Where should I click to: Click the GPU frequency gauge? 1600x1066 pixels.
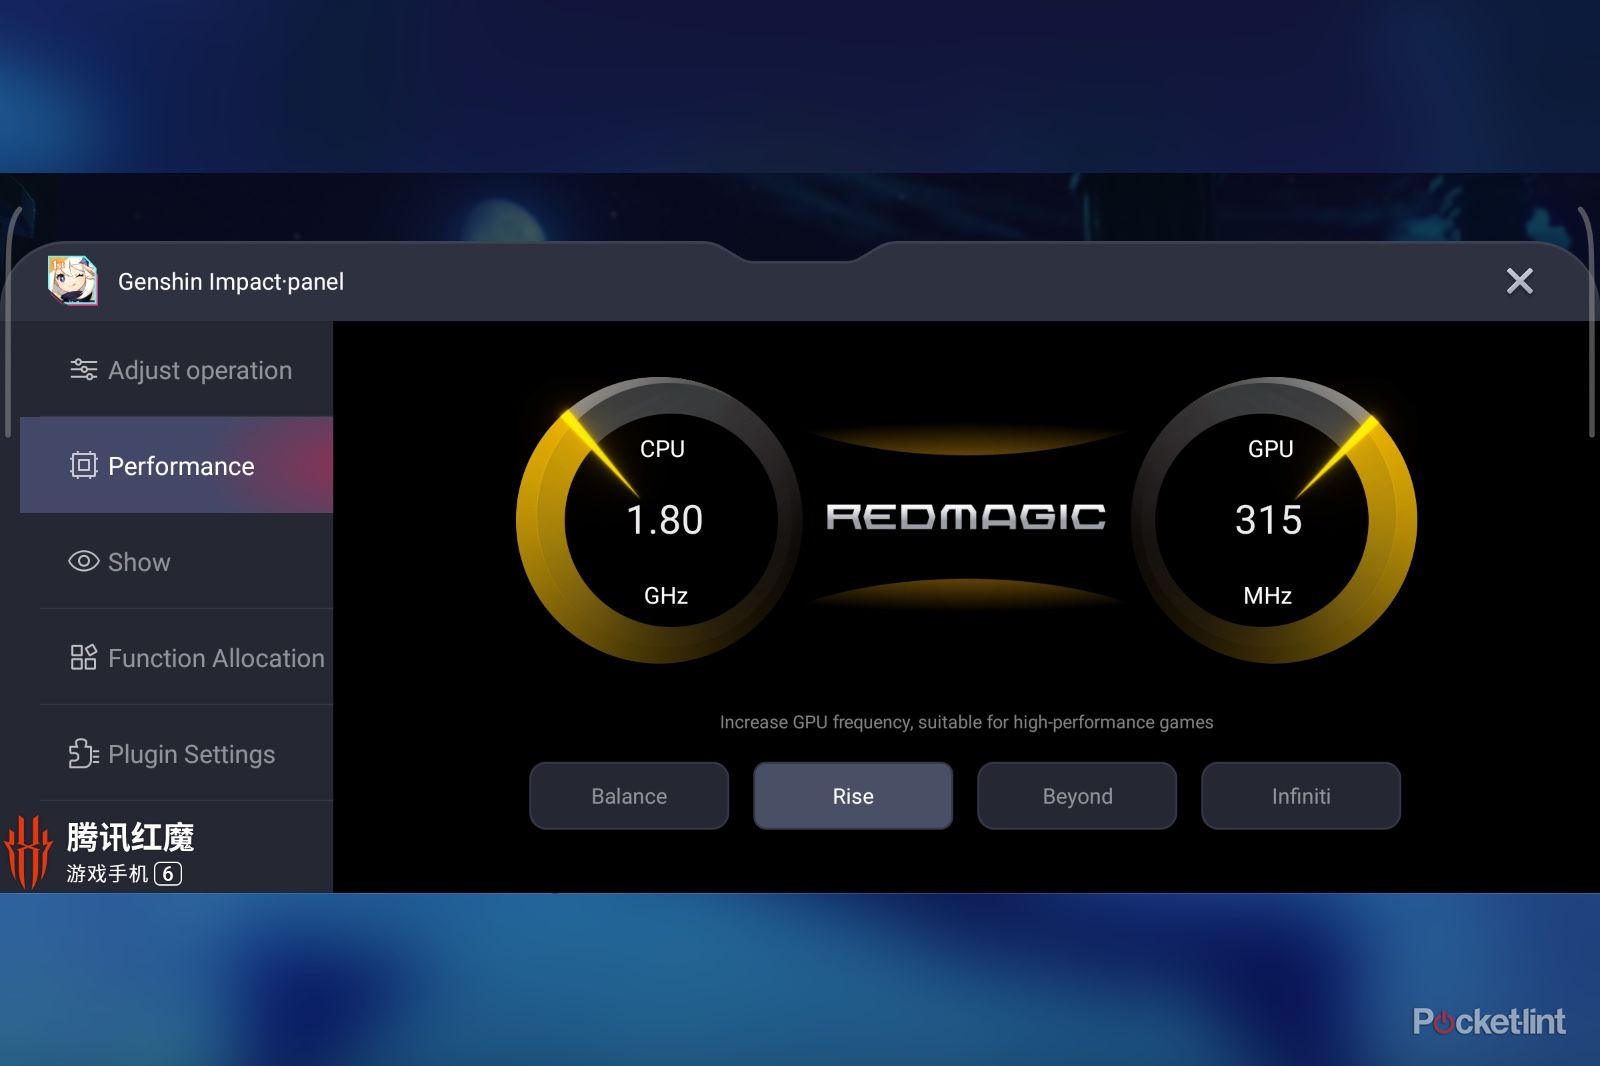[1273, 520]
